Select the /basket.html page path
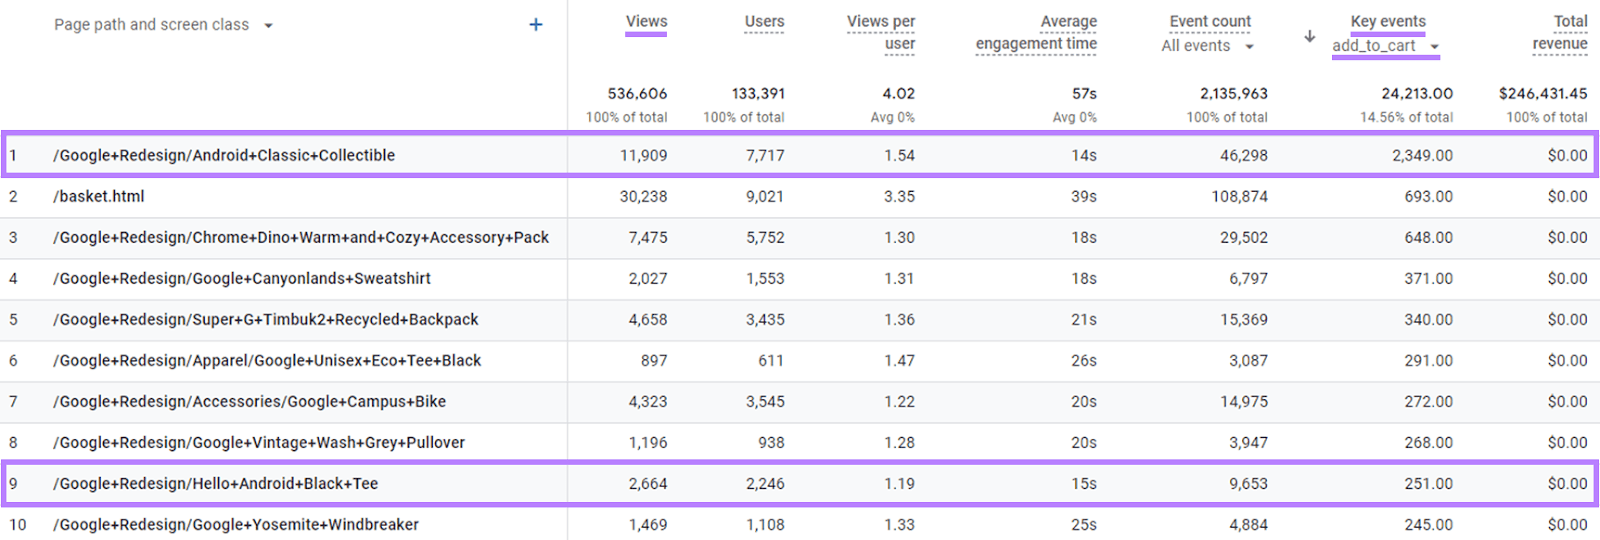 [99, 197]
